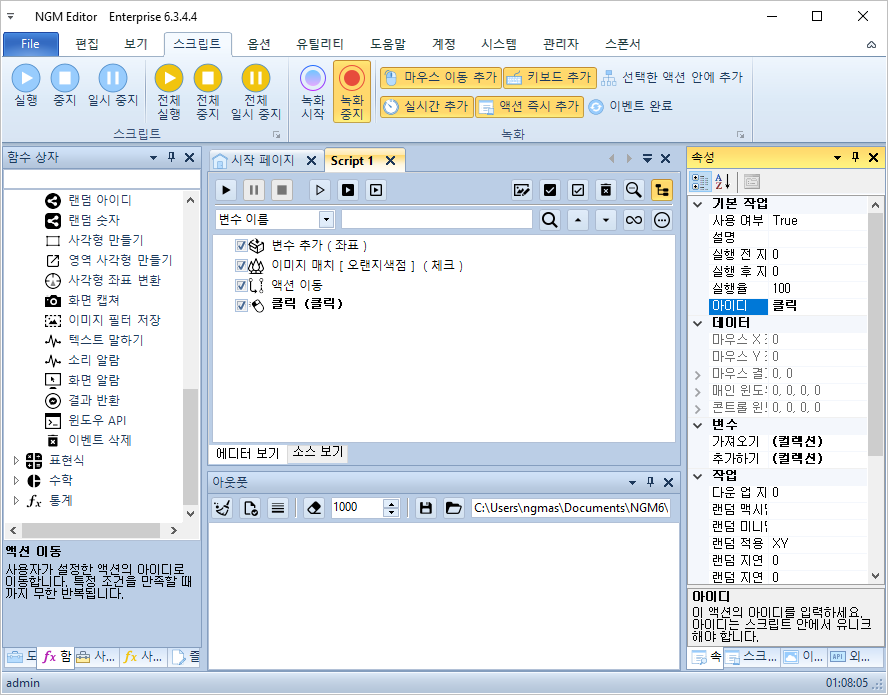888x695 pixels.
Task: Open the 편집 ribbon tab
Action: 87,44
